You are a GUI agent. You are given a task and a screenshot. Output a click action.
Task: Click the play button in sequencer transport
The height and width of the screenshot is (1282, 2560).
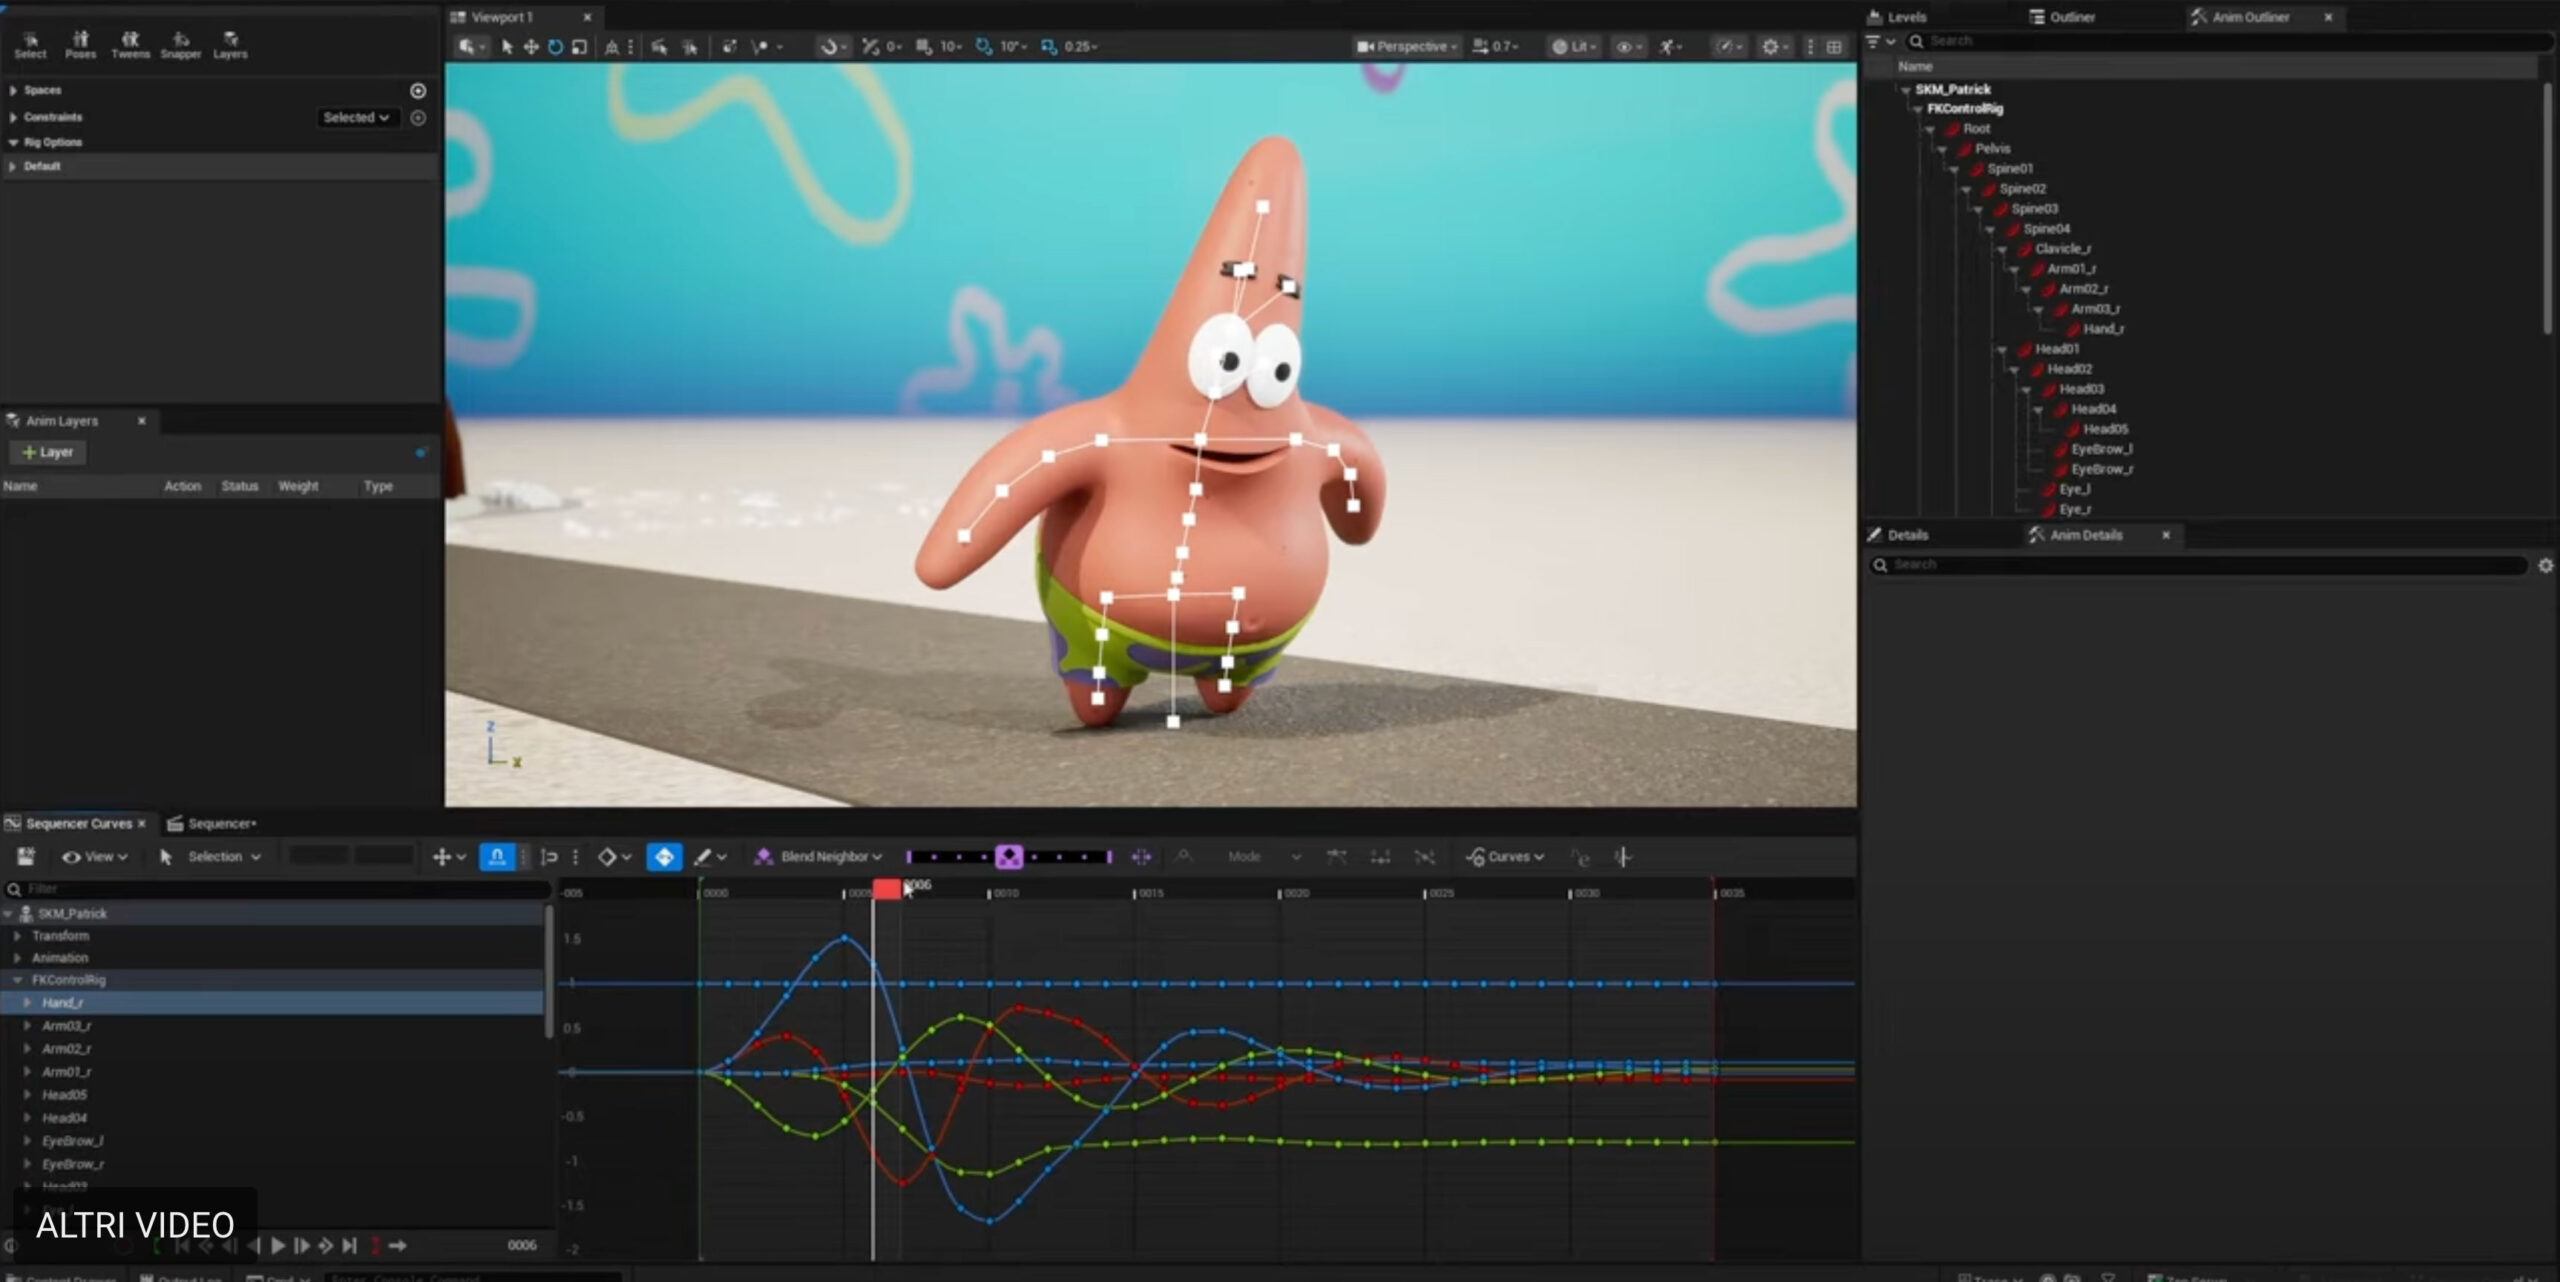pos(278,1246)
